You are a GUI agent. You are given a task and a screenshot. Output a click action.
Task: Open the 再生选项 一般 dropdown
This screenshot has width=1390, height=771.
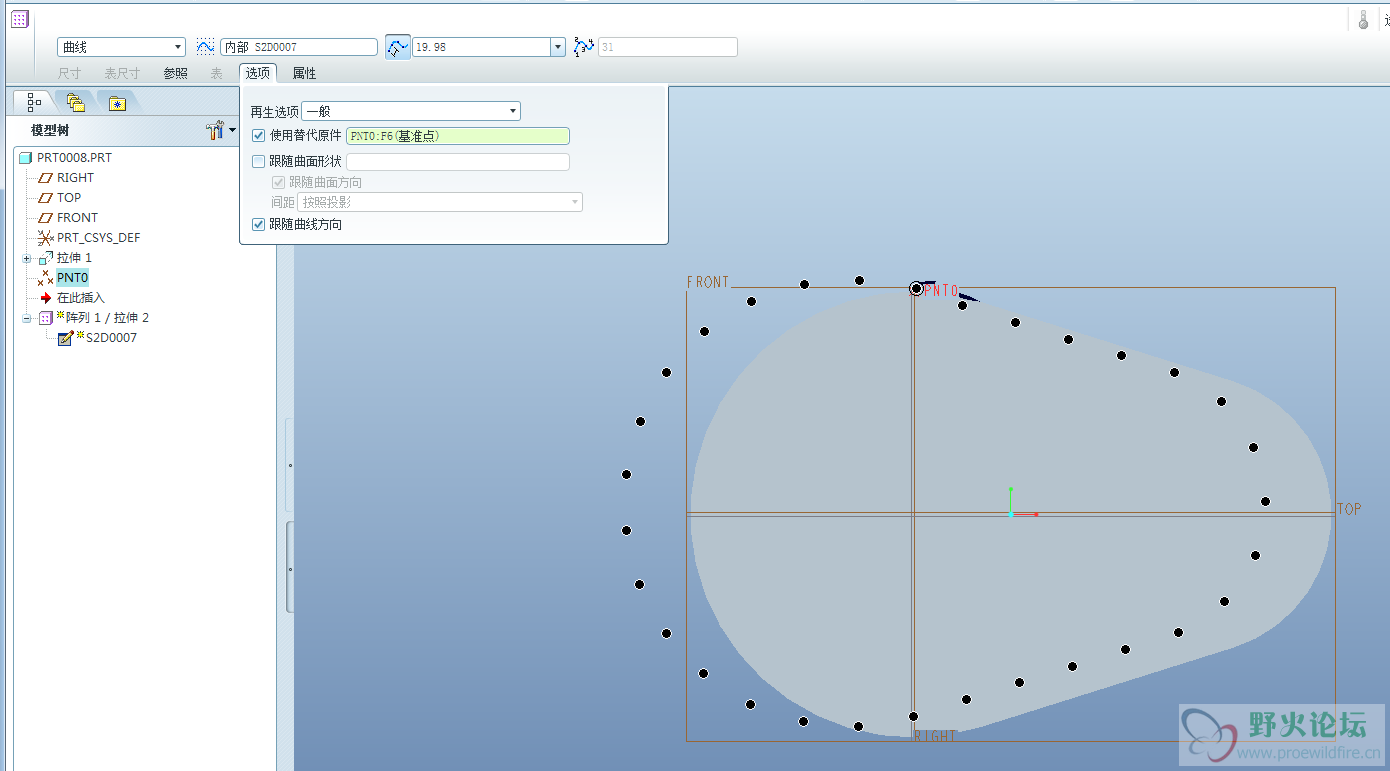[411, 111]
